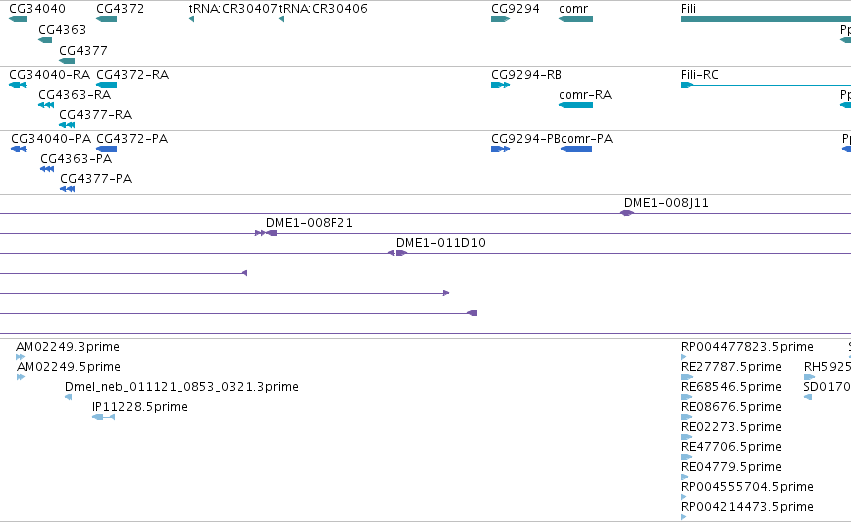This screenshot has width=851, height=522.
Task: Click the RE27787.5prime label text
Action: [x=731, y=366]
